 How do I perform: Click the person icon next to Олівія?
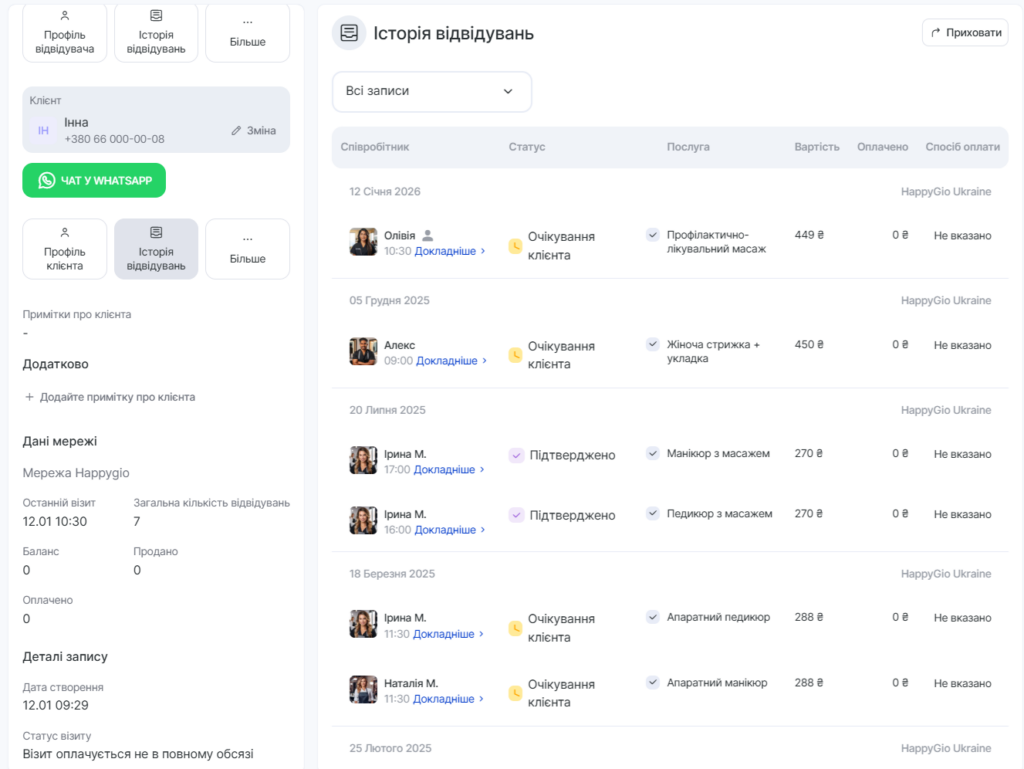click(428, 236)
